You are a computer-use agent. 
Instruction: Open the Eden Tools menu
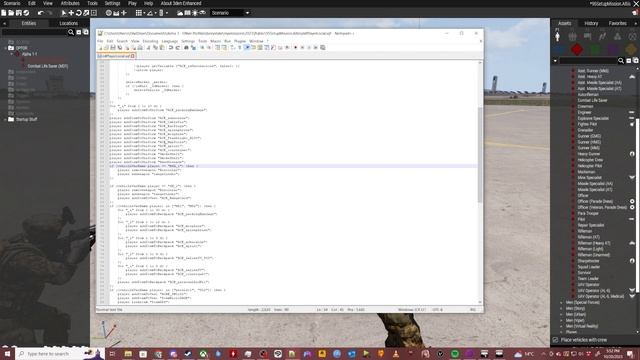(x=92, y=3)
